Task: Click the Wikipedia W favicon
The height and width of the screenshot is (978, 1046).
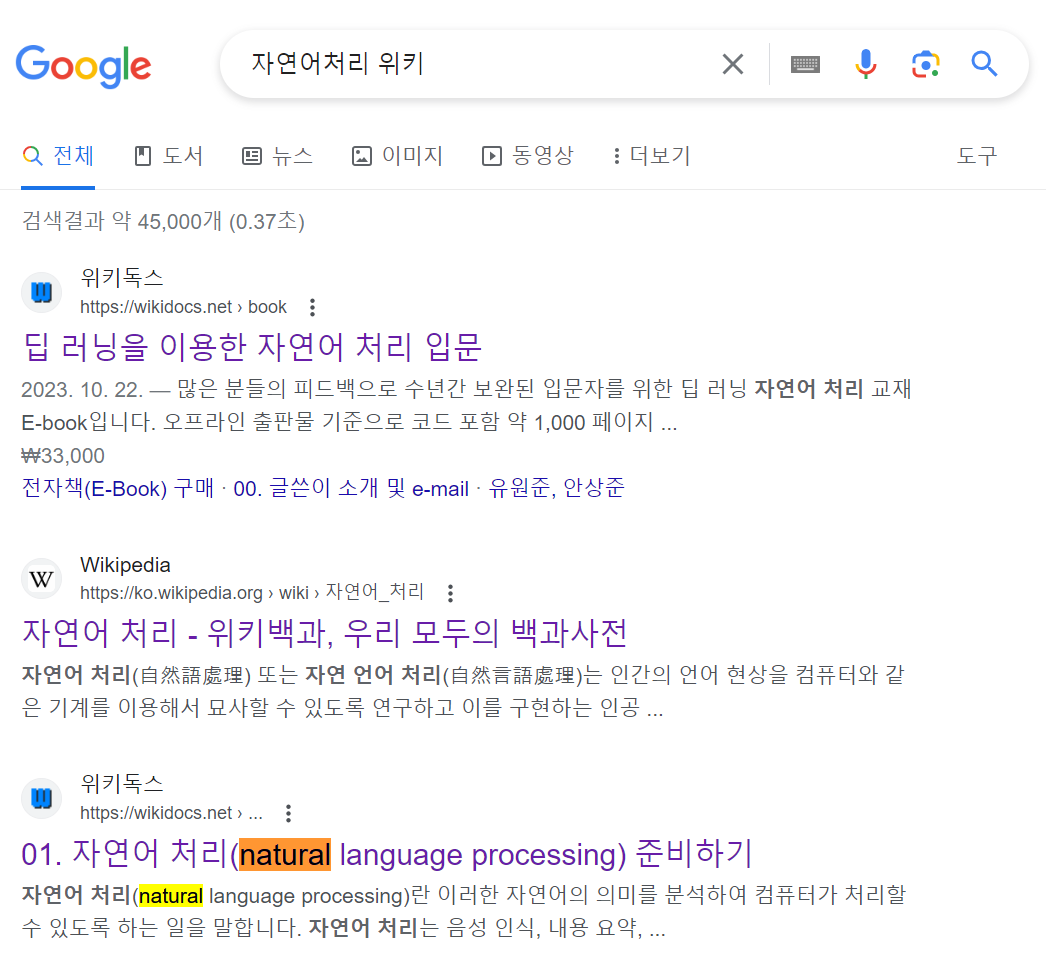Action: (x=41, y=578)
